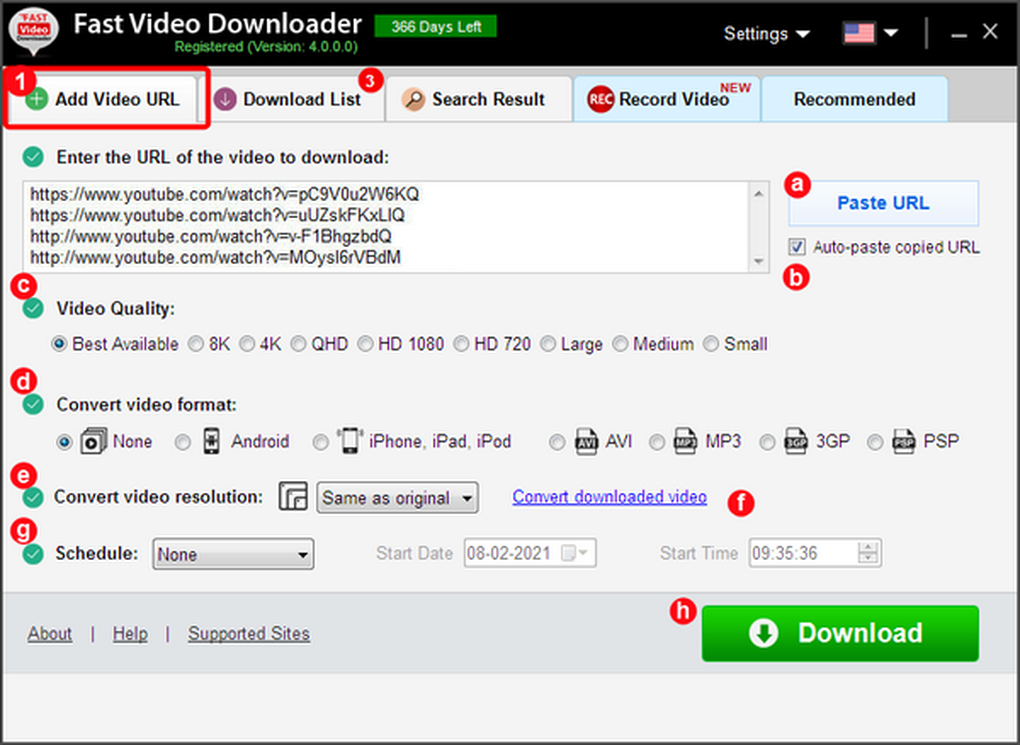Open the Help link
The height and width of the screenshot is (745, 1020).
[x=130, y=634]
